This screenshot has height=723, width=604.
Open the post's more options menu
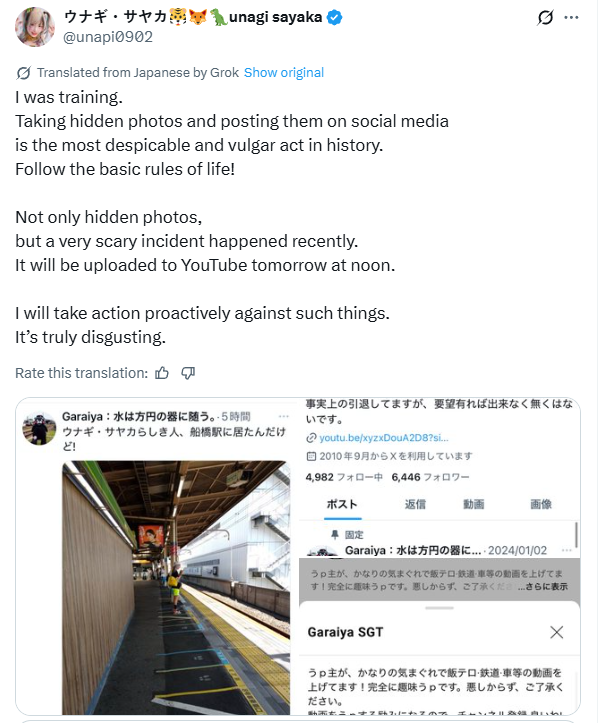click(x=571, y=17)
